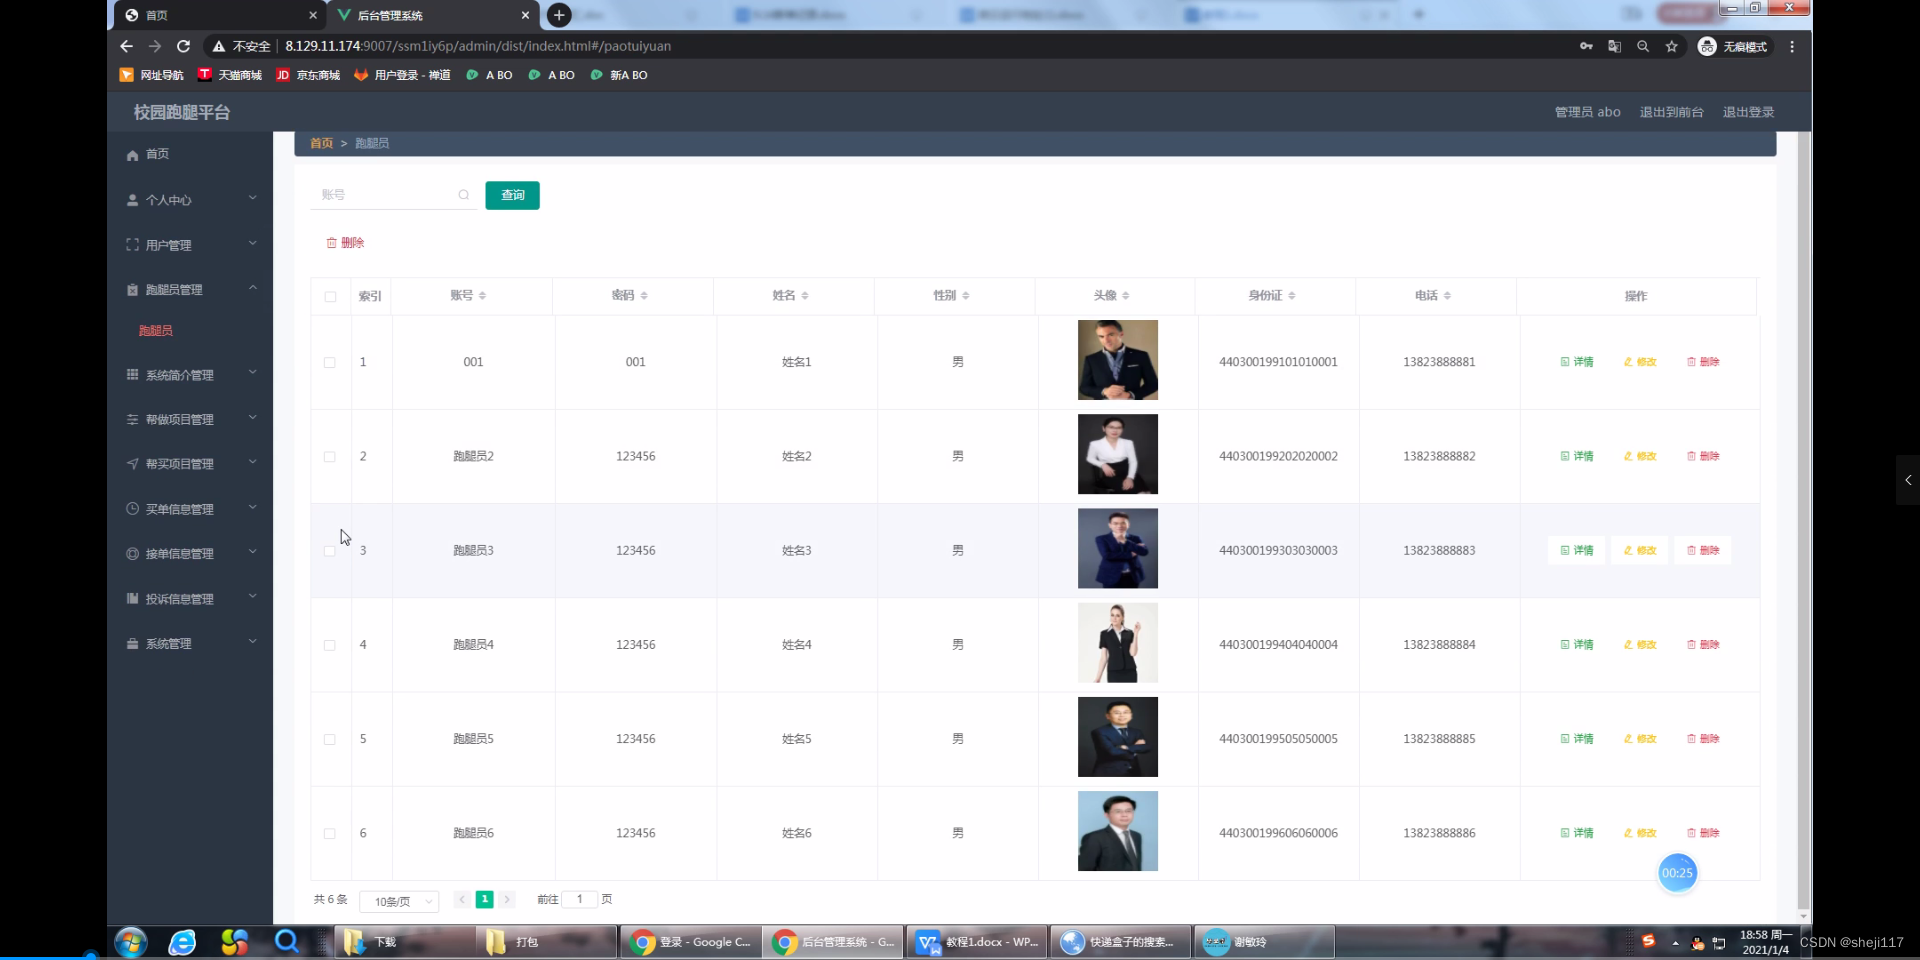Open the 首页 sidebar menu item

point(190,154)
